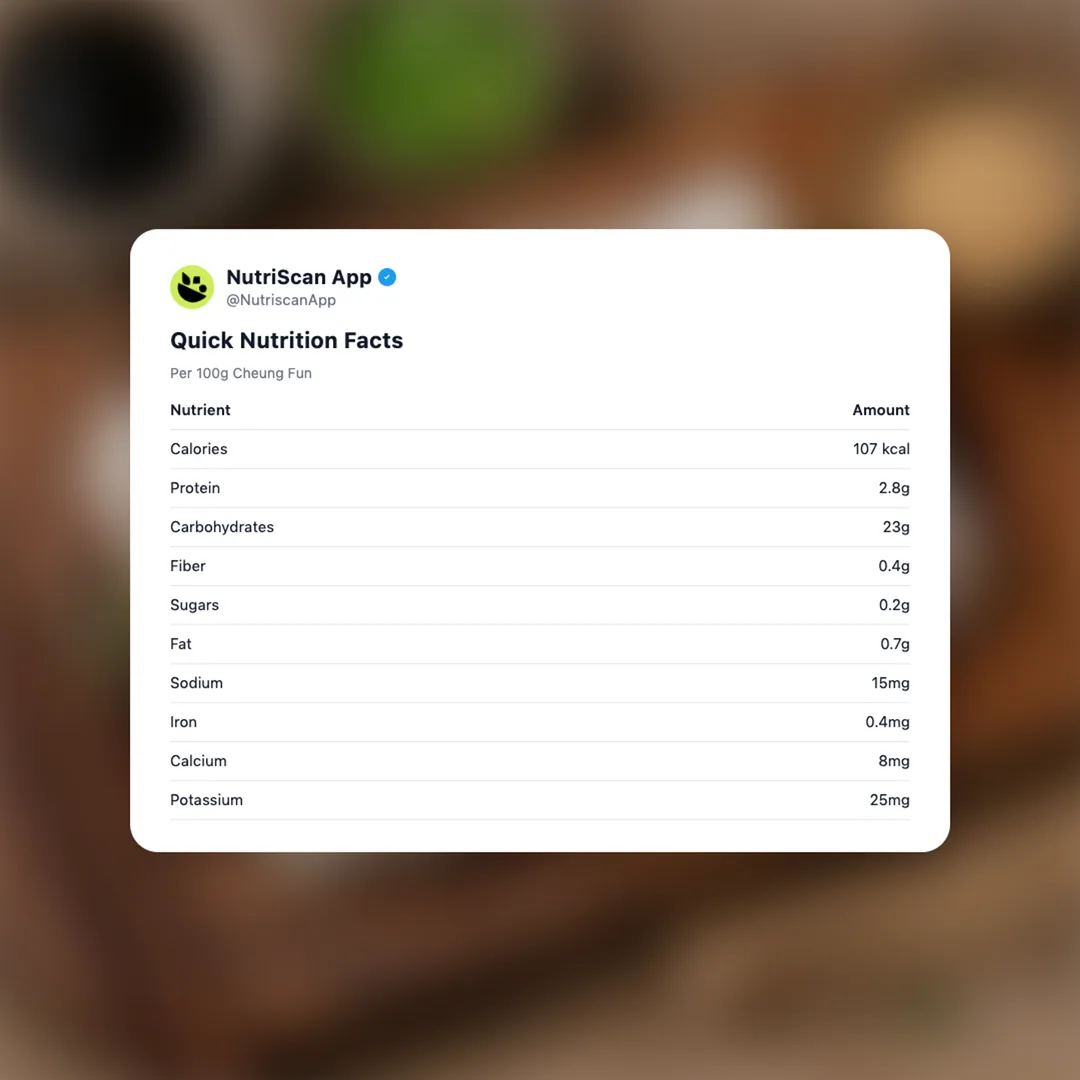1080x1080 pixels.
Task: Select the Protein row label
Action: [x=195, y=488]
